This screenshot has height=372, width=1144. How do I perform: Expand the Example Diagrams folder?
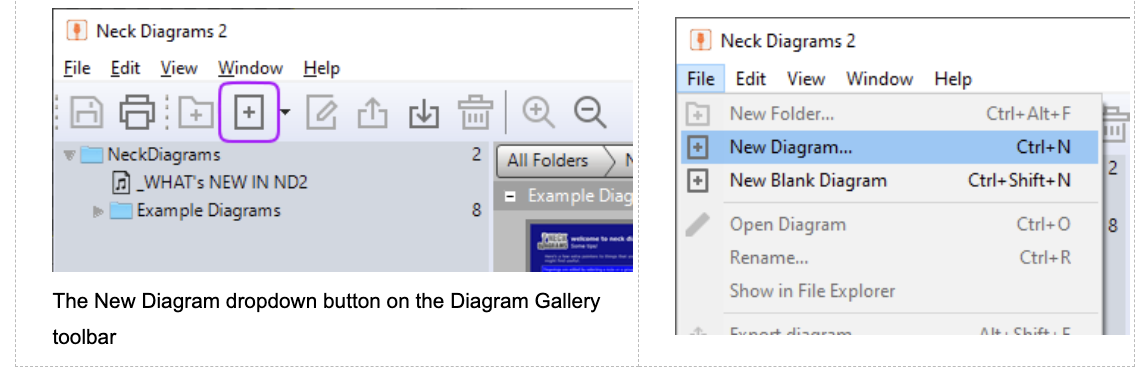point(98,212)
